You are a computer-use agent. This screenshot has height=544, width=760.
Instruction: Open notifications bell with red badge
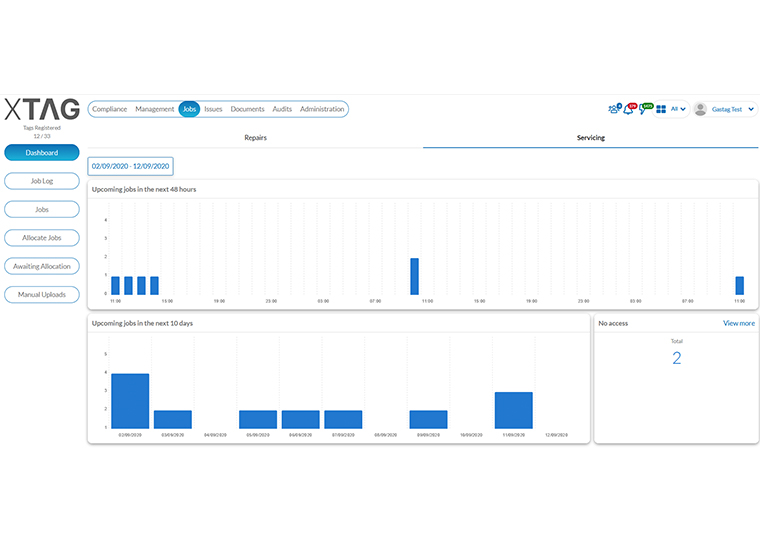[629, 109]
